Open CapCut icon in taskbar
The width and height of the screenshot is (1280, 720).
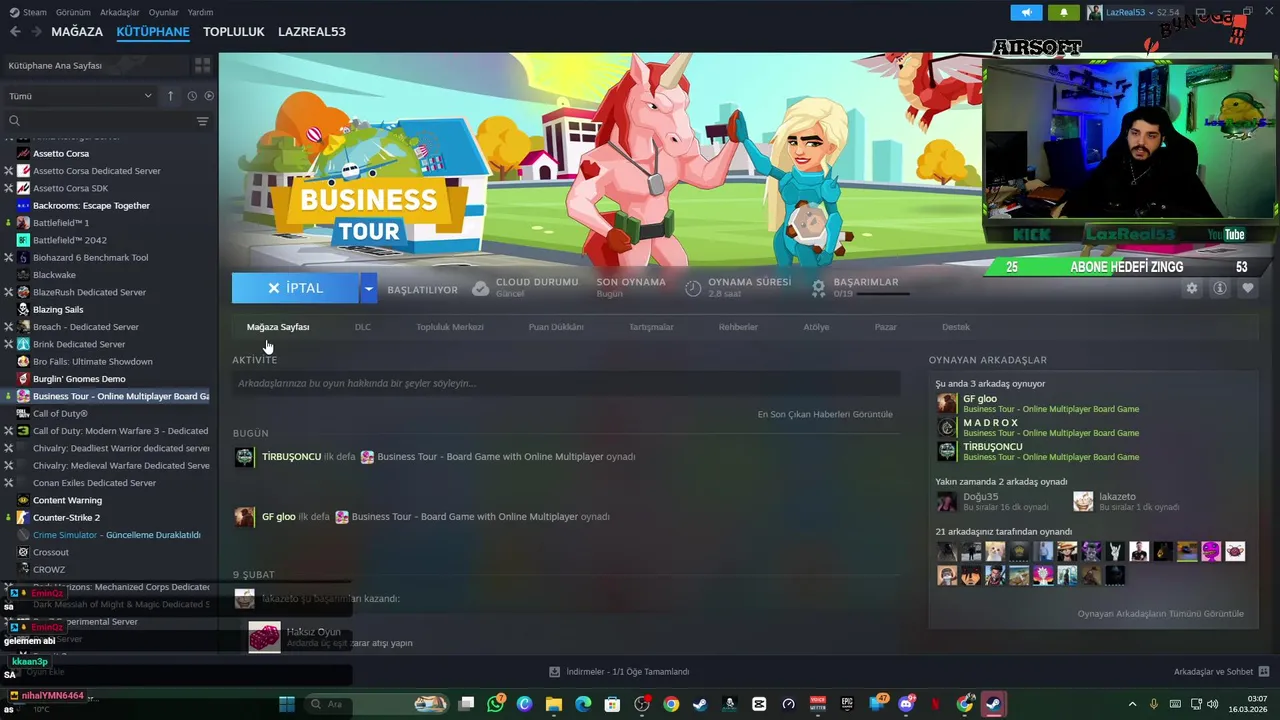[x=759, y=704]
